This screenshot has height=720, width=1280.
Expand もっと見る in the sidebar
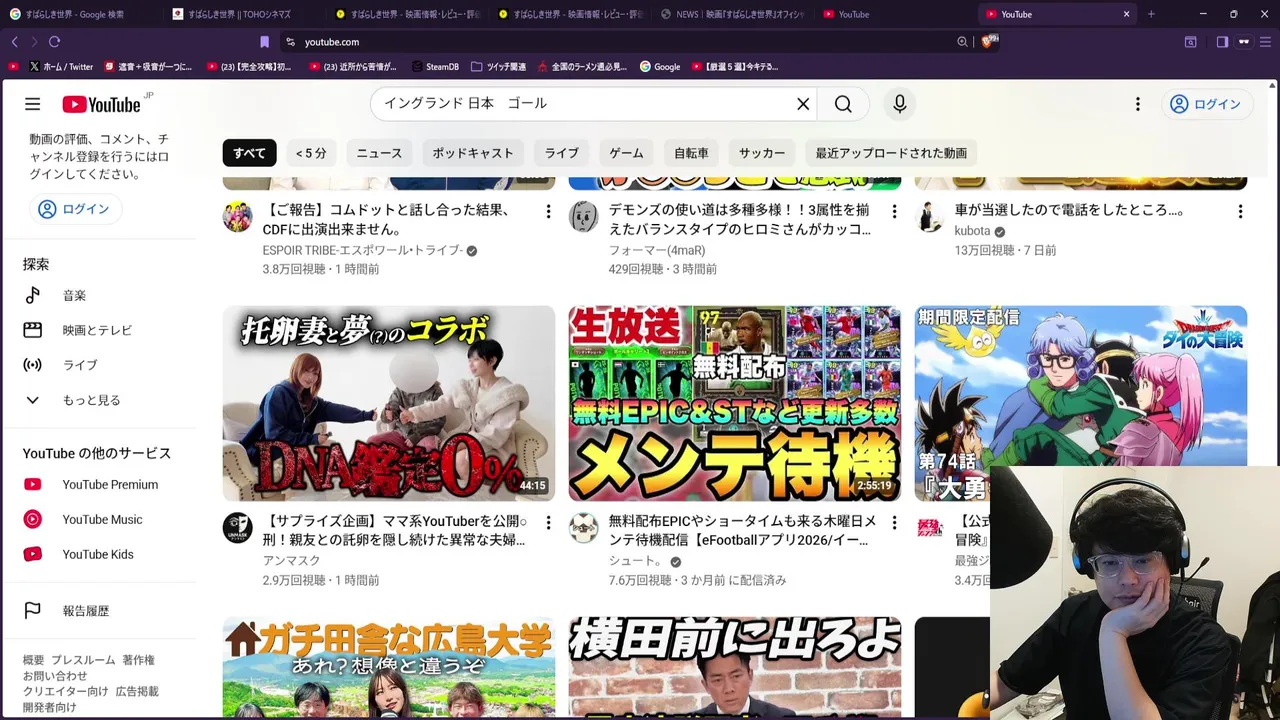click(100, 400)
